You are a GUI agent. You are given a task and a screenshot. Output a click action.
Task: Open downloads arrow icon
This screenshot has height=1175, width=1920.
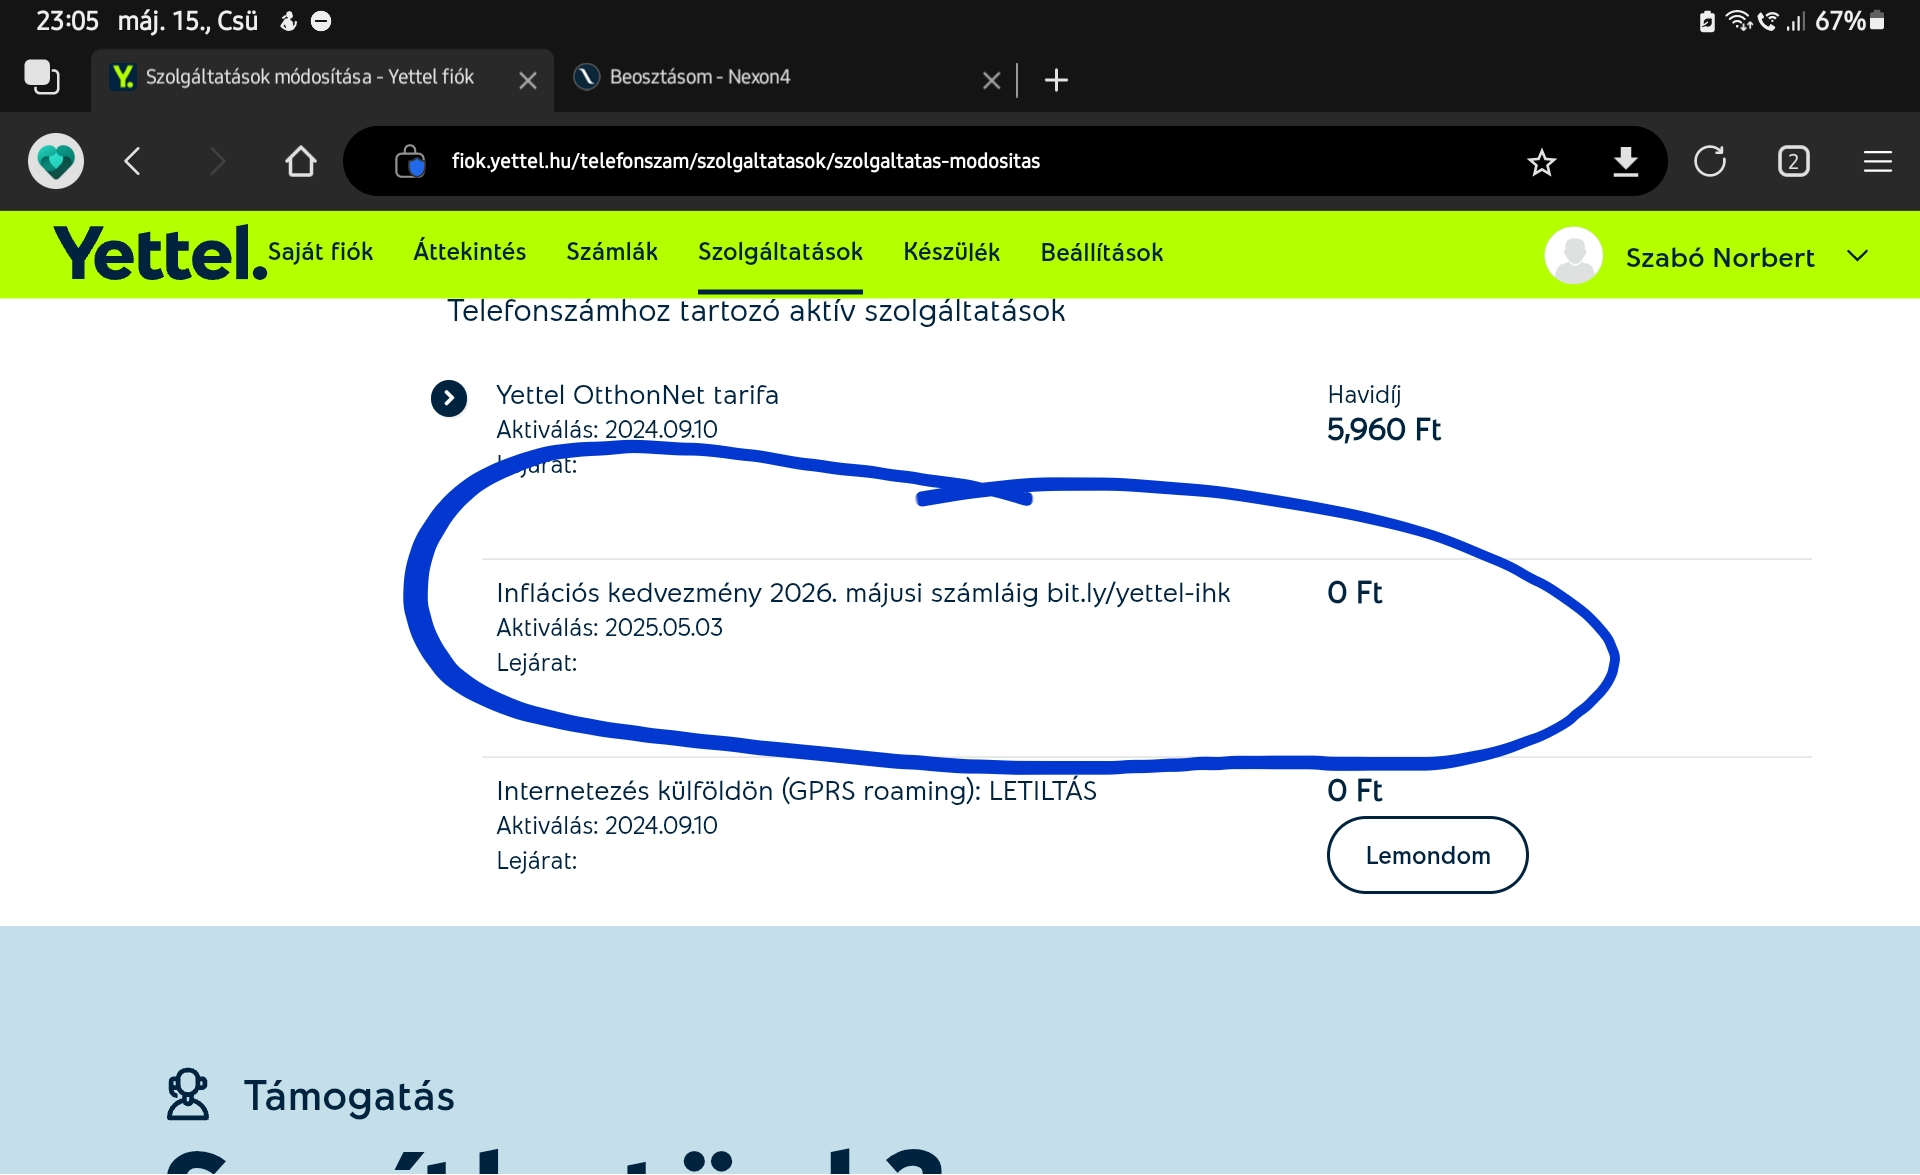coord(1626,161)
